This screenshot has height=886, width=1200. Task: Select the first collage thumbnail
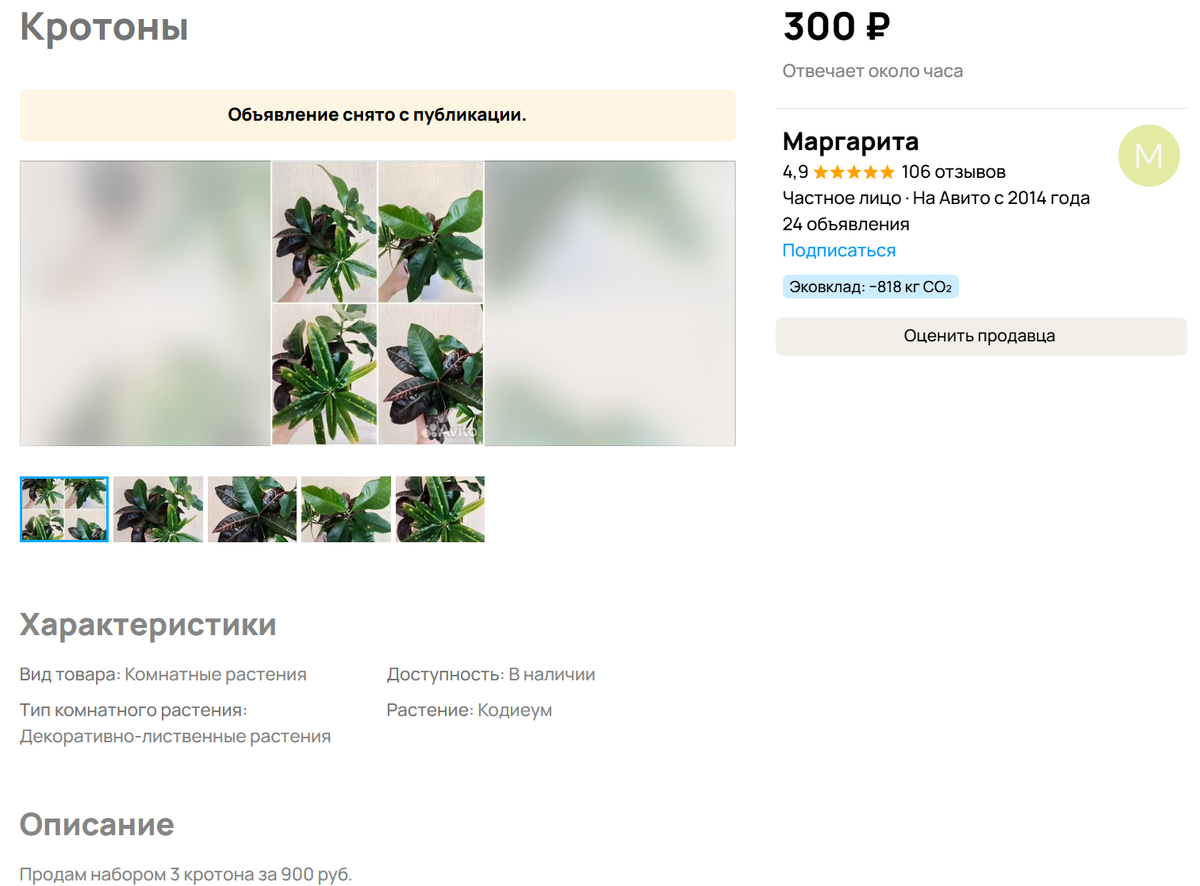pyautogui.click(x=64, y=509)
